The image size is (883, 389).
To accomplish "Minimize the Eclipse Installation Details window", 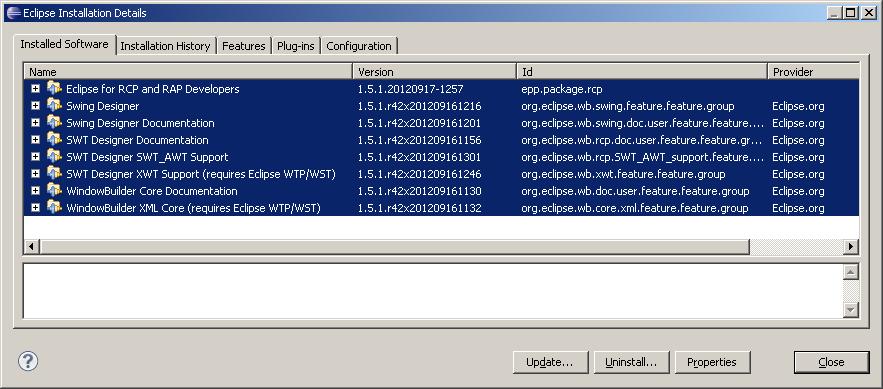I will coord(835,12).
